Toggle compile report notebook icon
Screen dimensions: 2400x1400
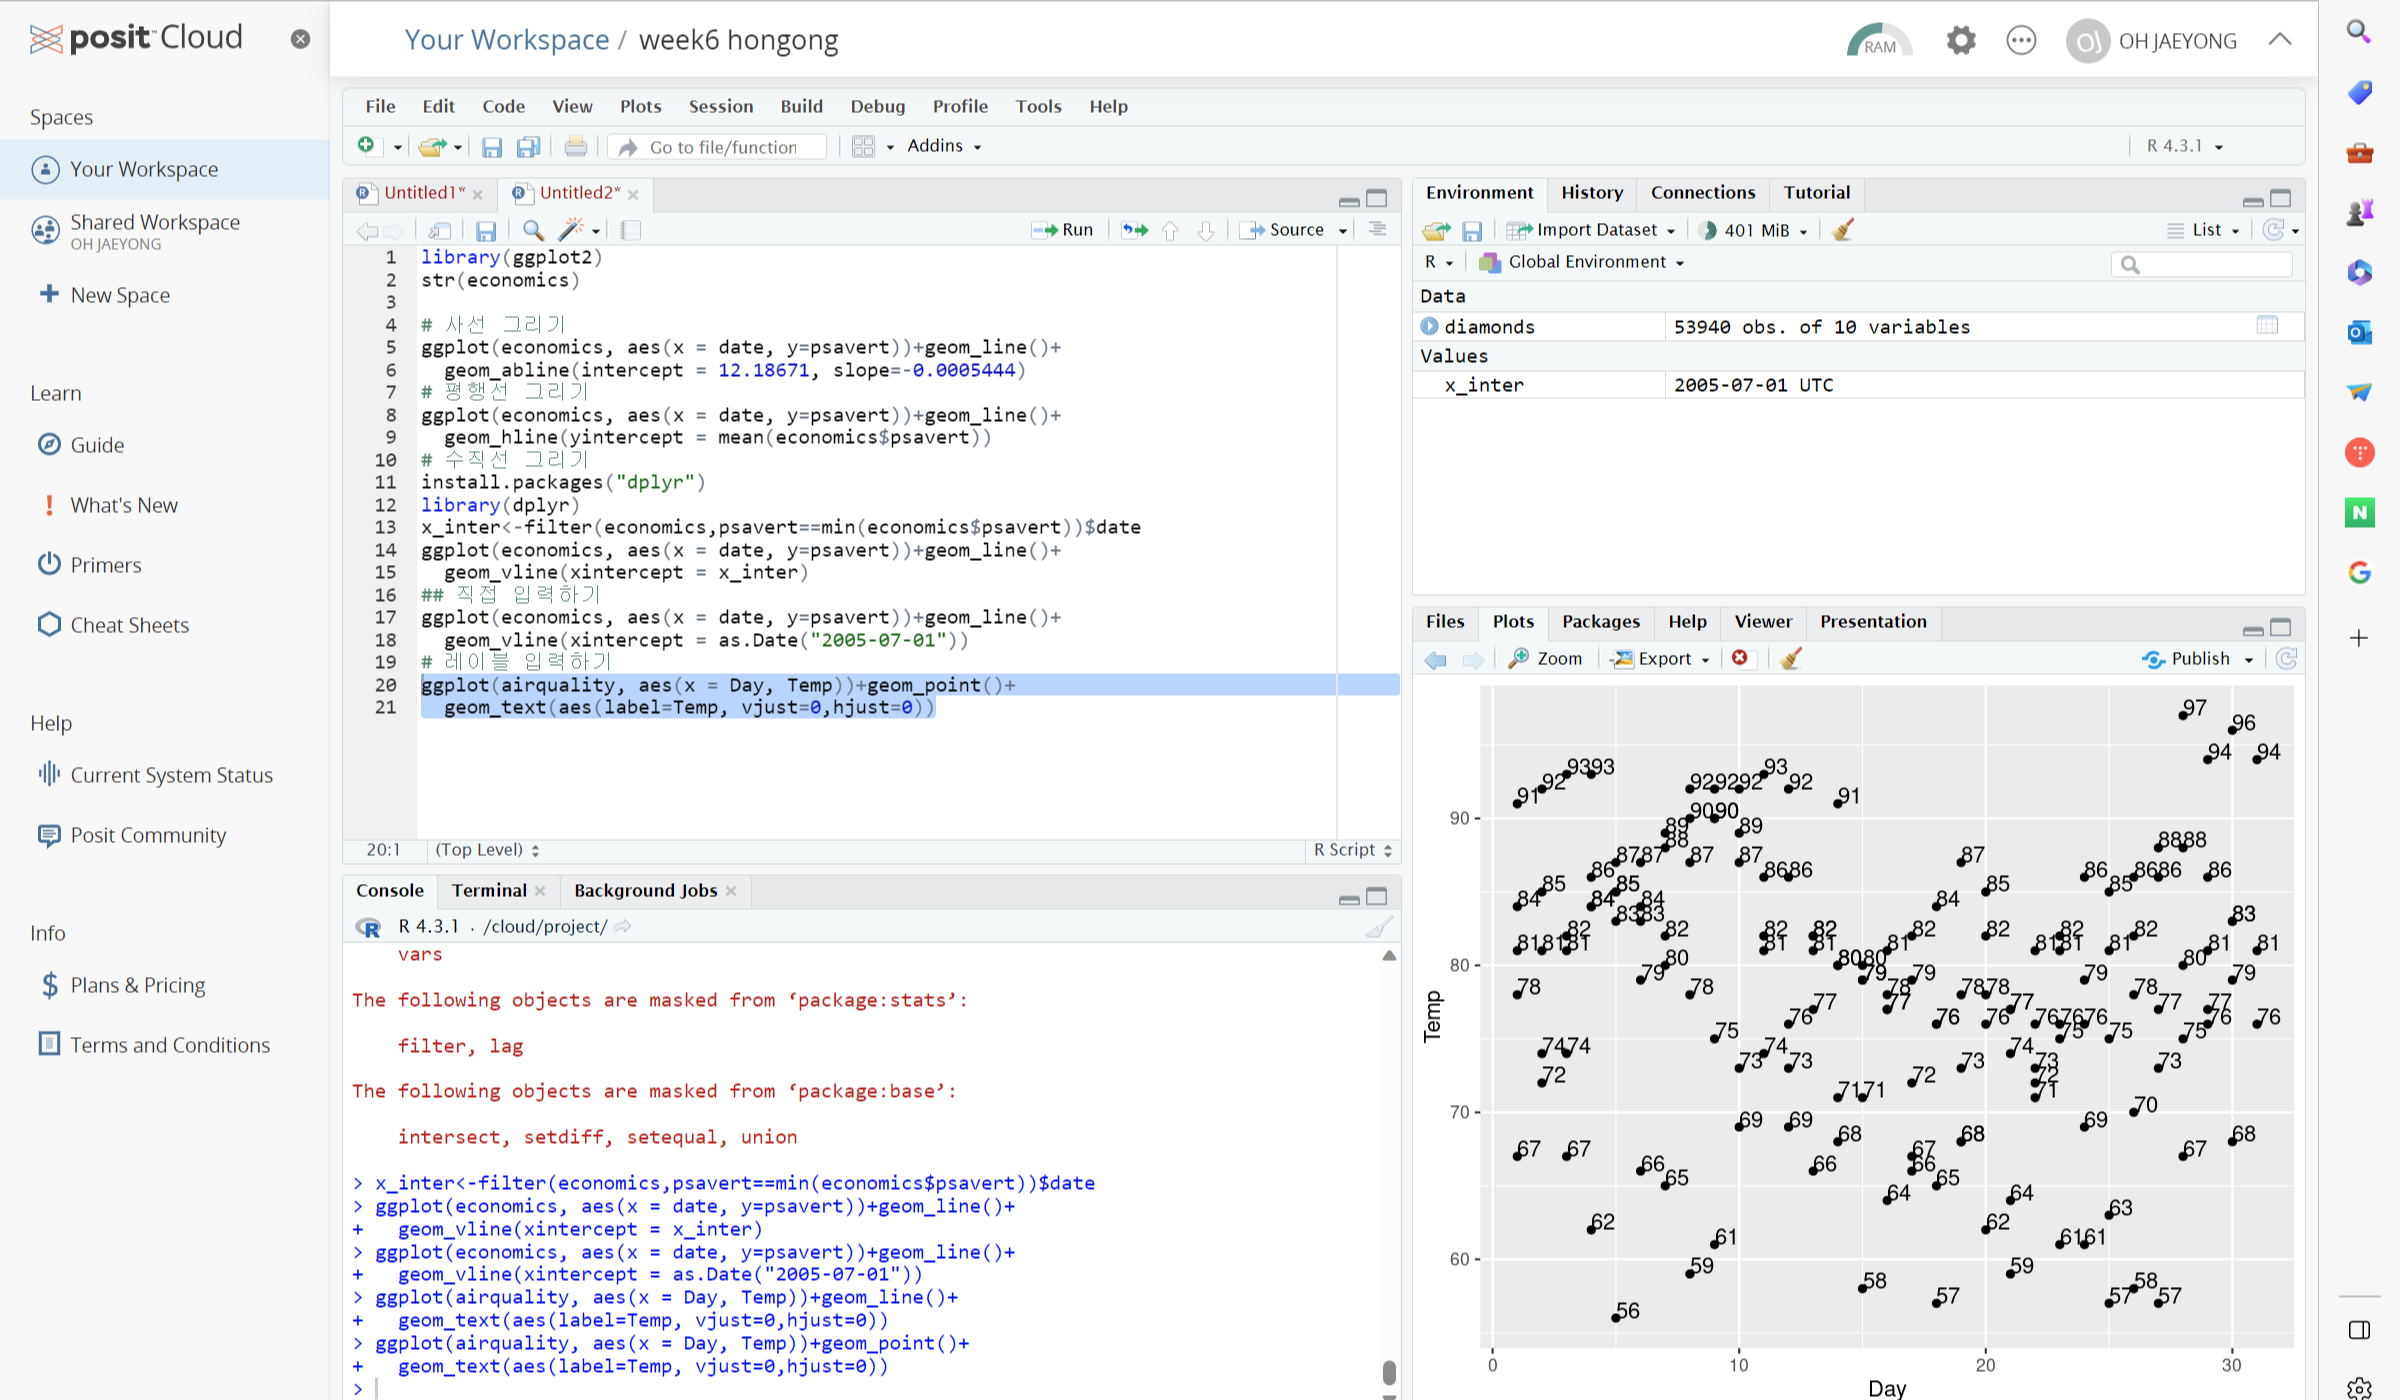click(x=631, y=231)
